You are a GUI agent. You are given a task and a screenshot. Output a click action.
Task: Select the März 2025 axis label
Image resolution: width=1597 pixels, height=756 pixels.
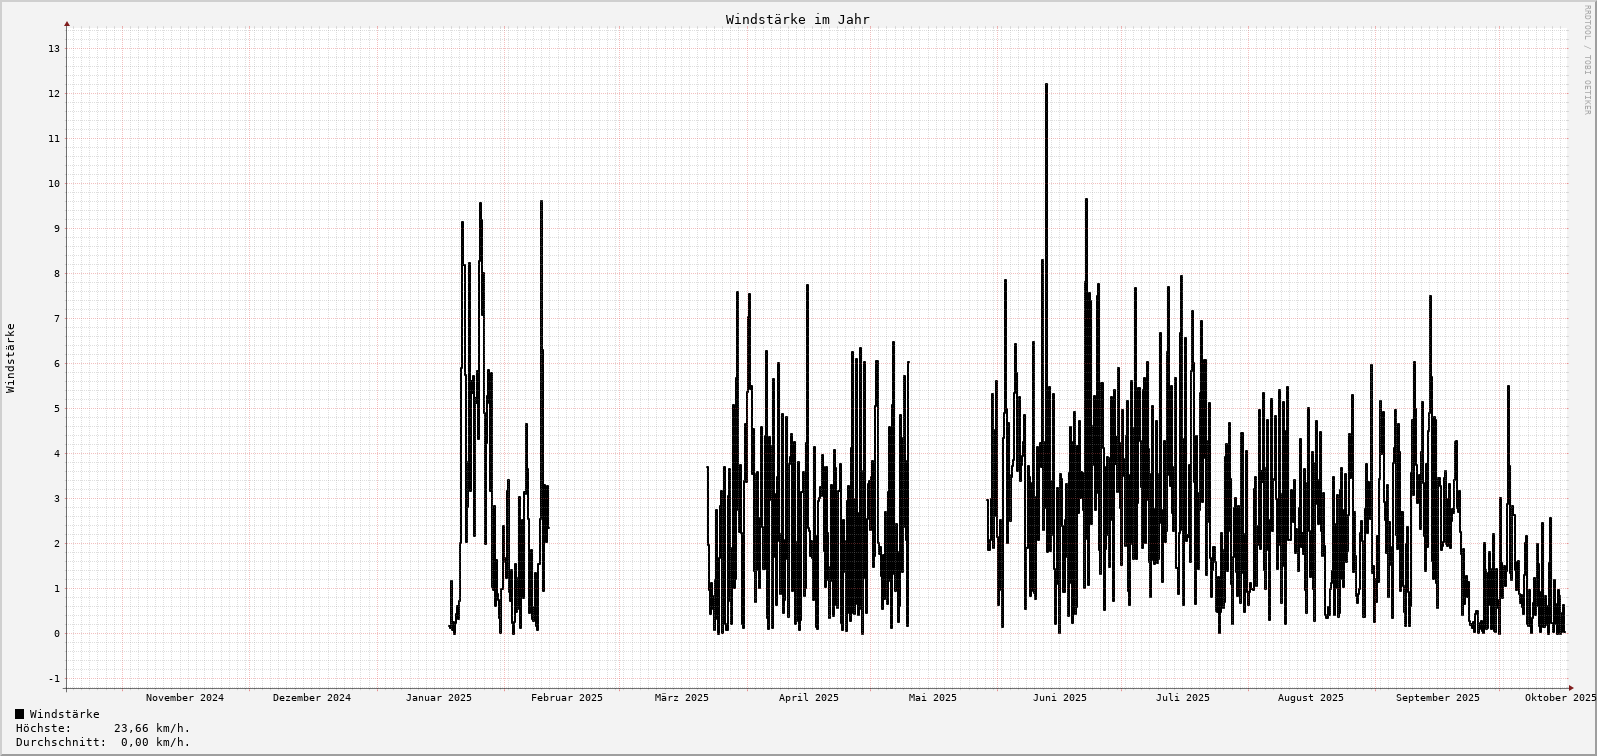click(x=682, y=698)
